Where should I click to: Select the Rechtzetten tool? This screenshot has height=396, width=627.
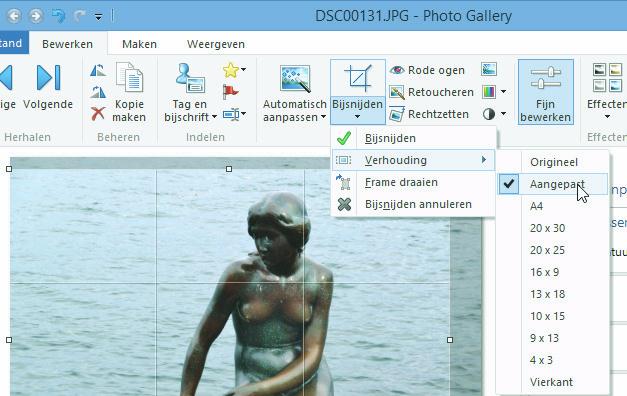pos(429,114)
